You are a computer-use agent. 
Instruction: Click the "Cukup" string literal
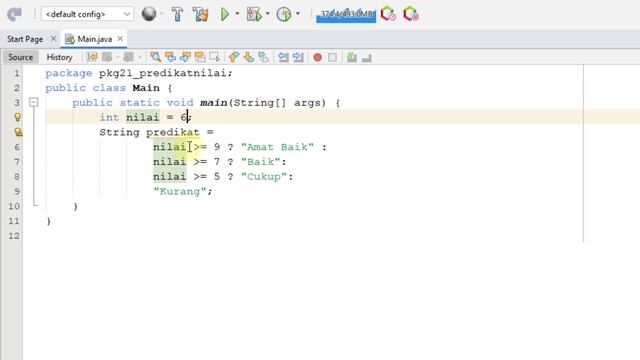point(264,176)
